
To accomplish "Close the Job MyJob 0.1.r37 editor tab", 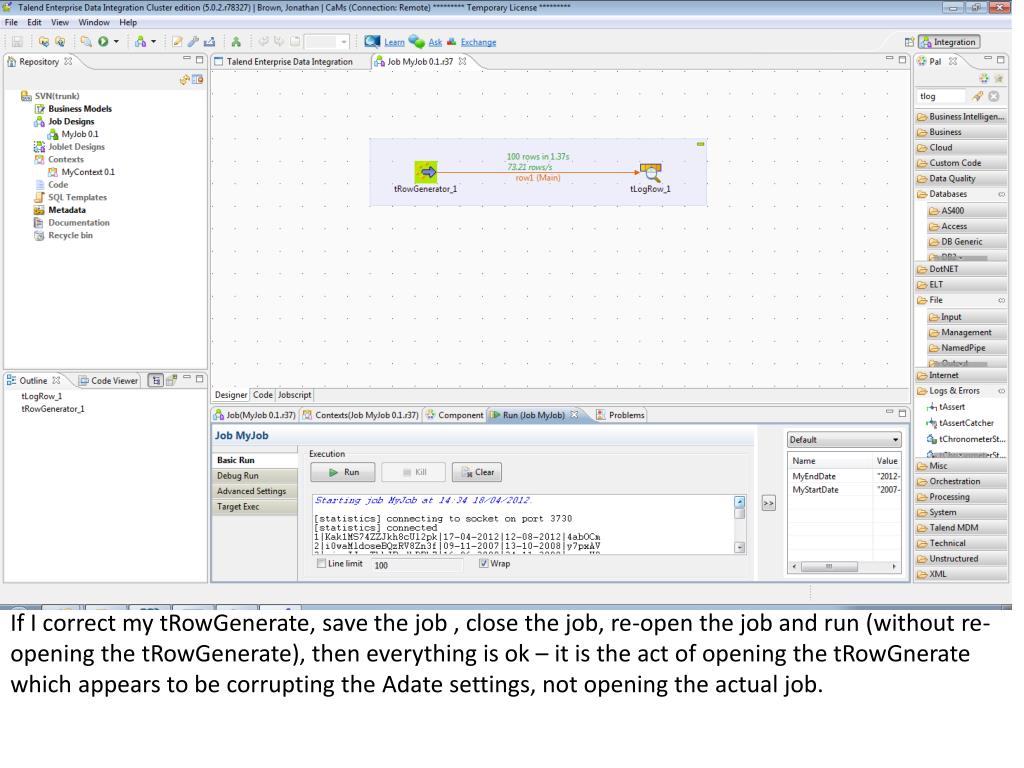I will coord(462,61).
